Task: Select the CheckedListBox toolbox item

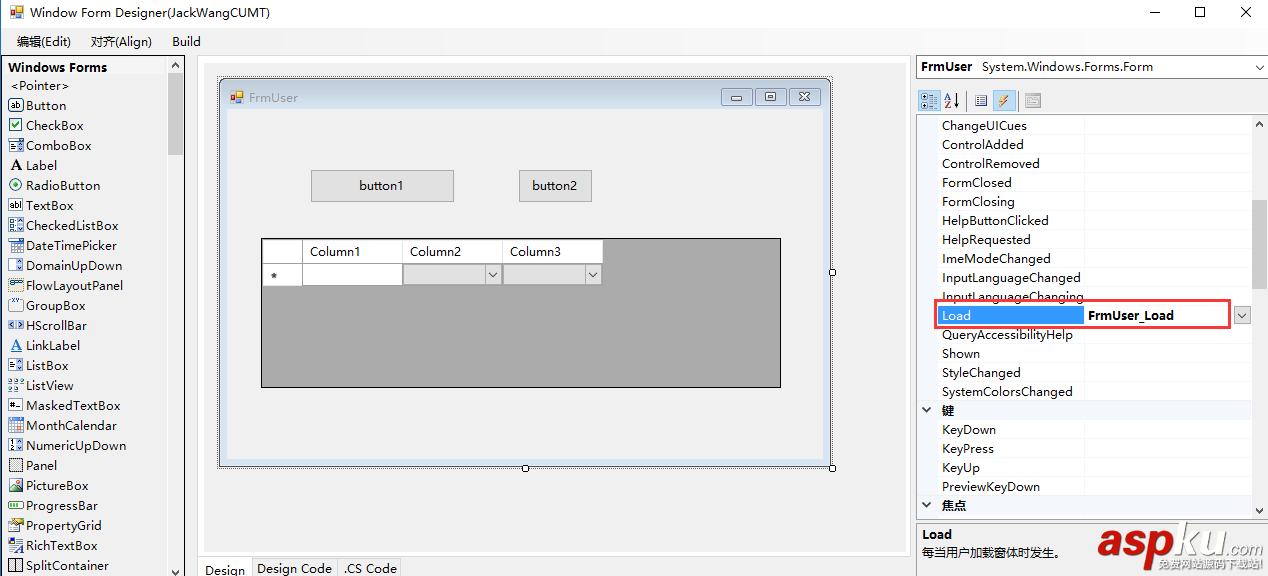Action: (x=63, y=225)
